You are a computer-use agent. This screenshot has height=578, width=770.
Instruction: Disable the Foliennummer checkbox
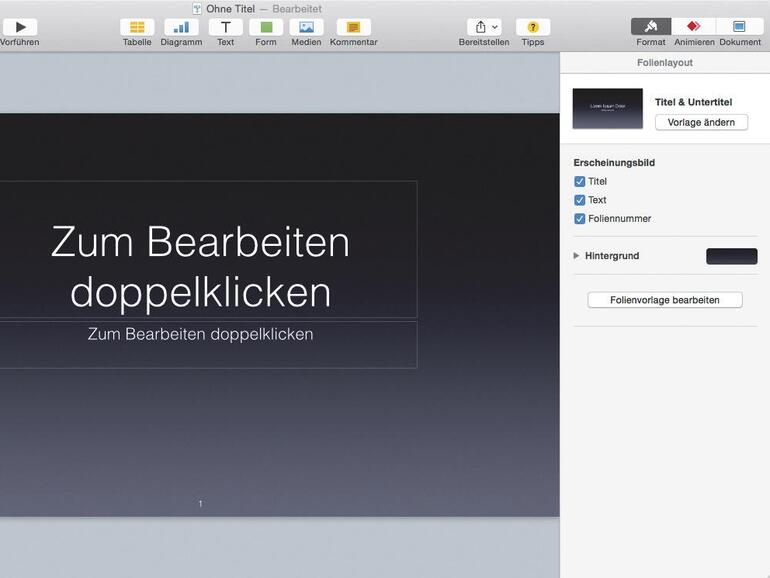[x=579, y=219]
